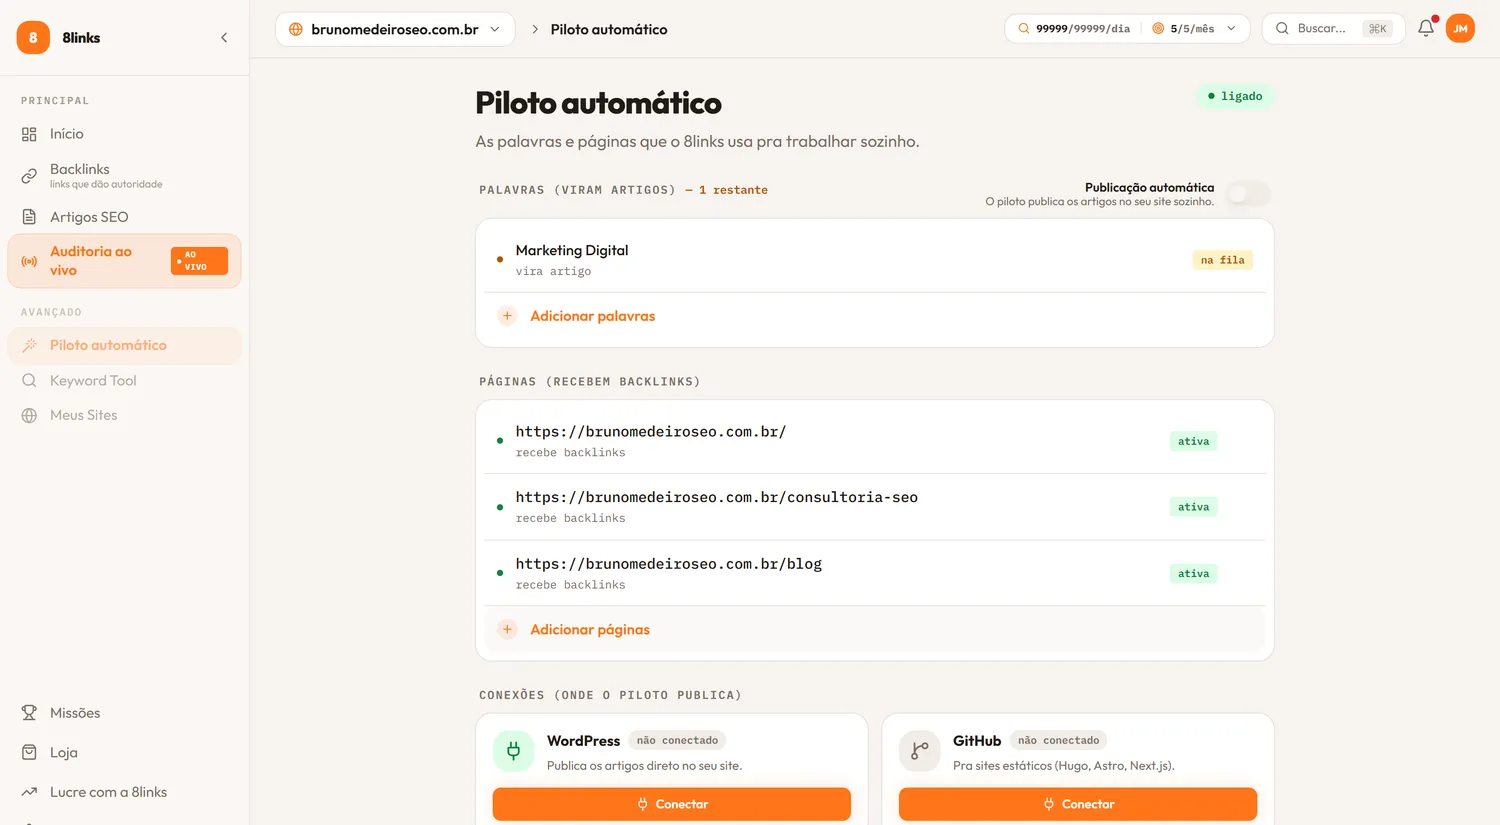Screen dimensions: 1500x825
Task: Click the Buscar search field
Action: coord(1334,29)
